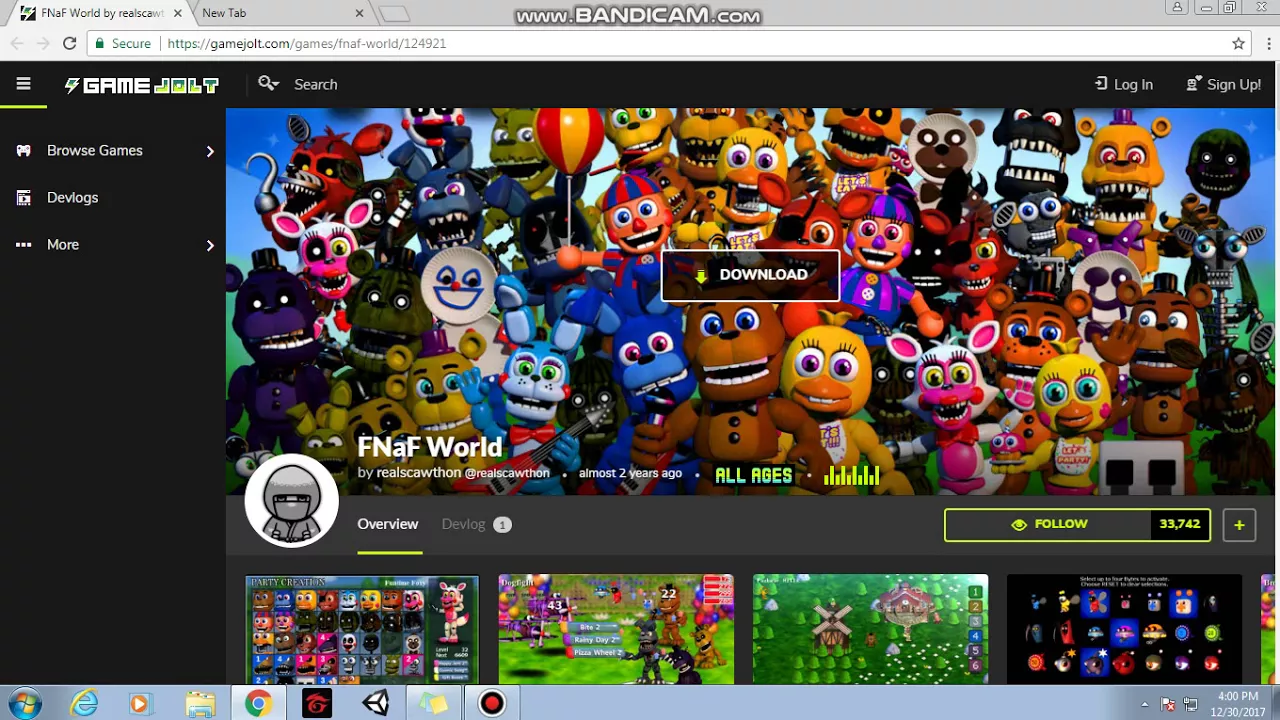Open Devlogs in the sidebar

tap(72, 197)
